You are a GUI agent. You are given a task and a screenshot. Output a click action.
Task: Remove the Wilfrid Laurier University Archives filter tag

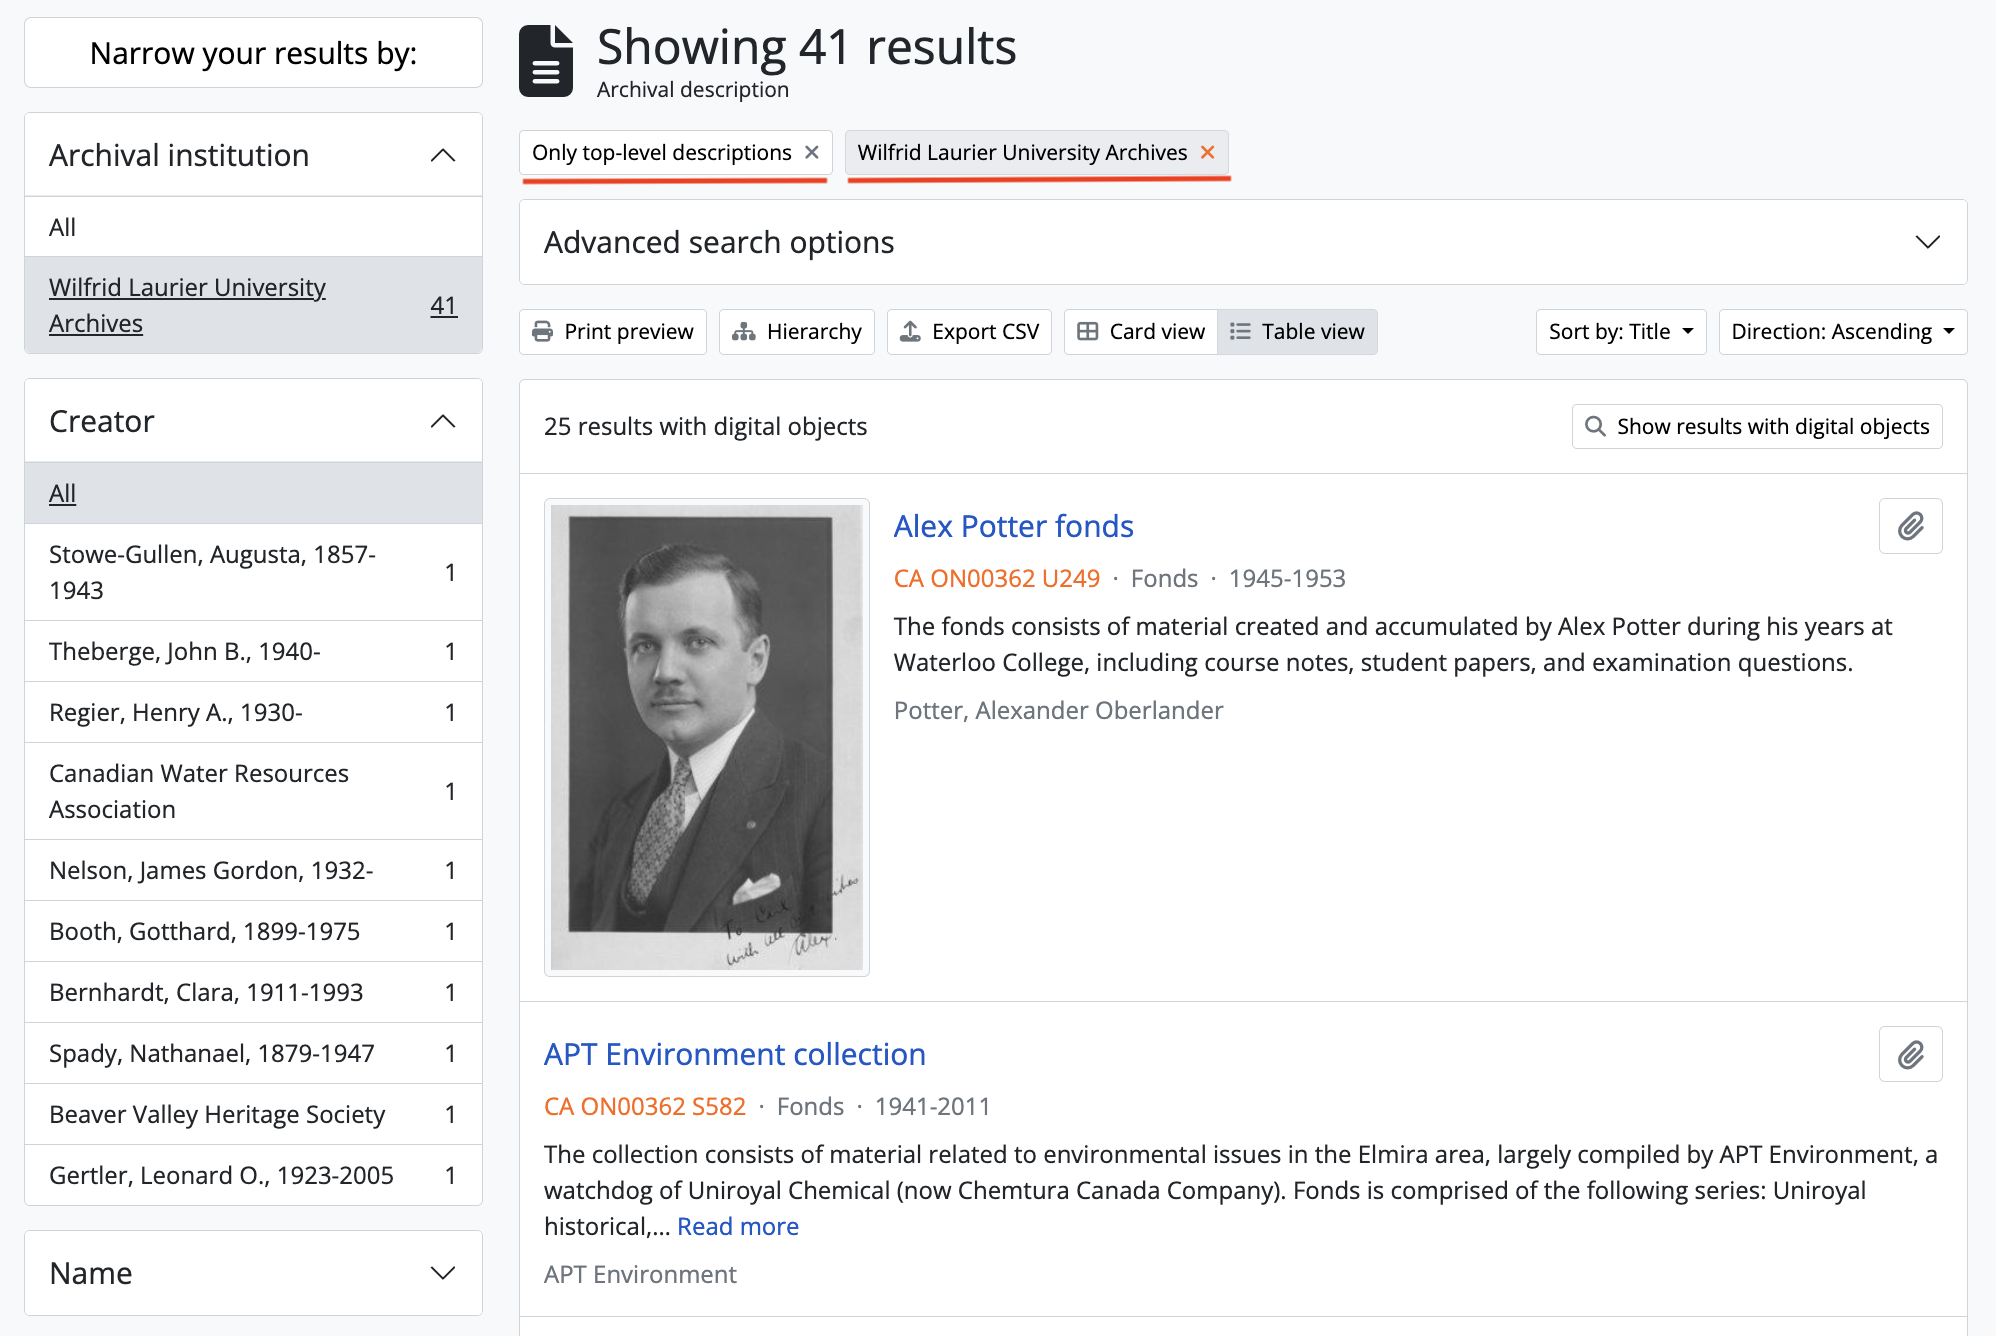(x=1207, y=152)
